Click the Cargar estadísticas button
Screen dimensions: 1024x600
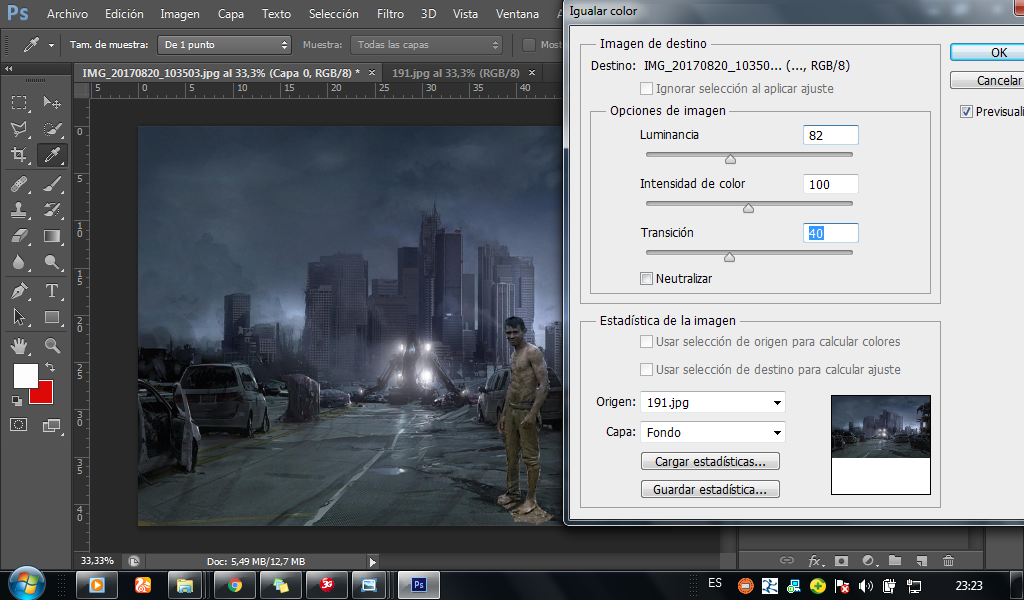coord(710,462)
